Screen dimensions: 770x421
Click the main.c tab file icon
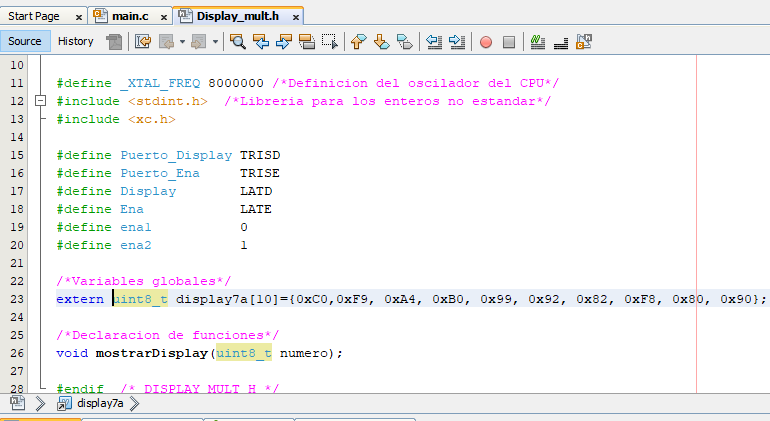100,16
